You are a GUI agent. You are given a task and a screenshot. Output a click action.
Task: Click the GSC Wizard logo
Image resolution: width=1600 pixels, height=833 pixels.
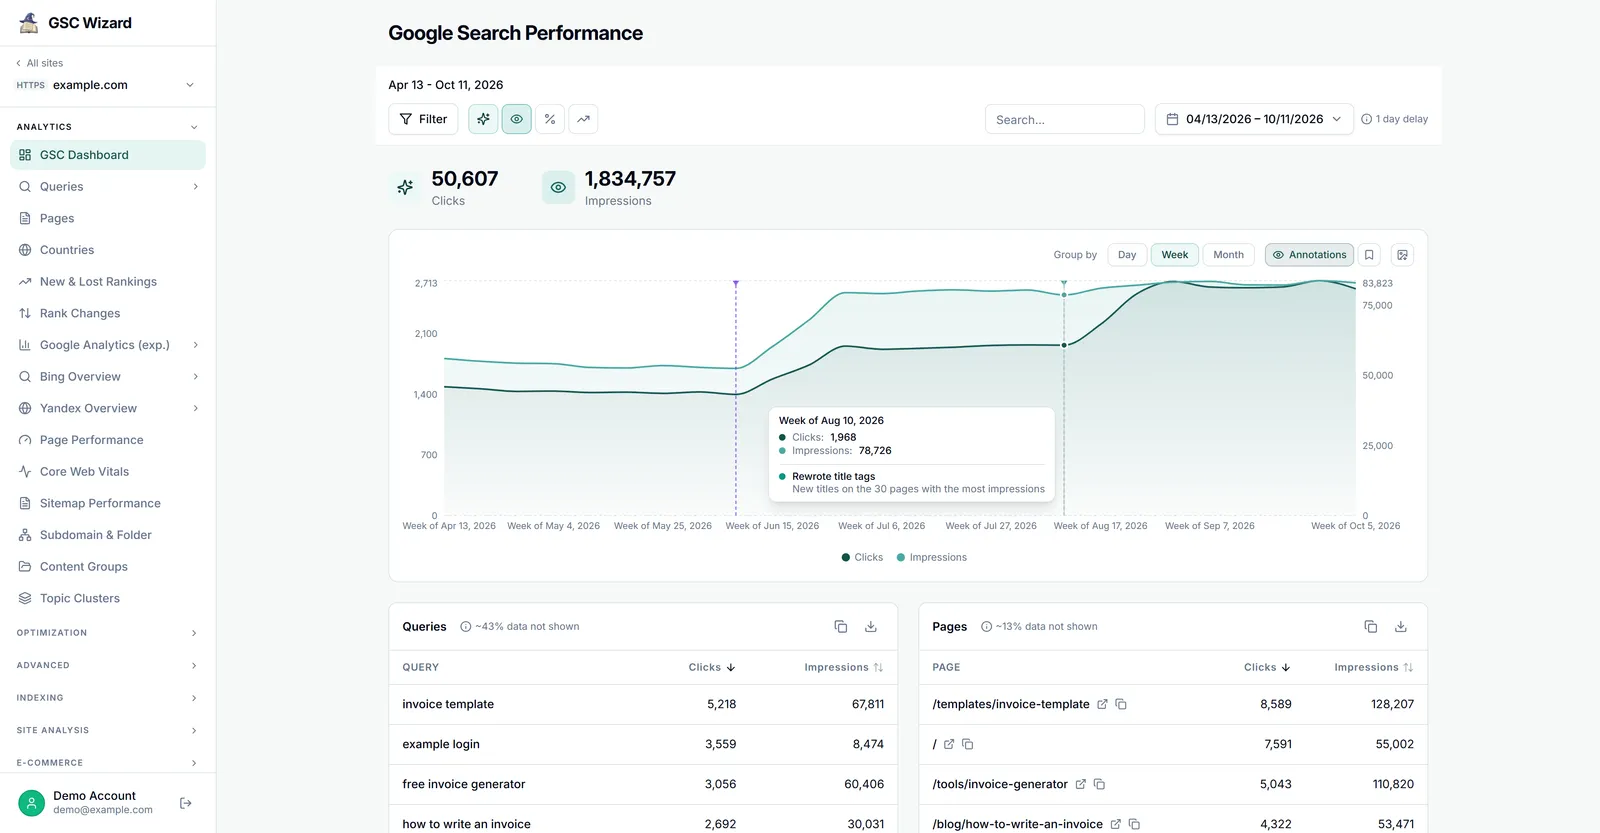click(x=29, y=22)
